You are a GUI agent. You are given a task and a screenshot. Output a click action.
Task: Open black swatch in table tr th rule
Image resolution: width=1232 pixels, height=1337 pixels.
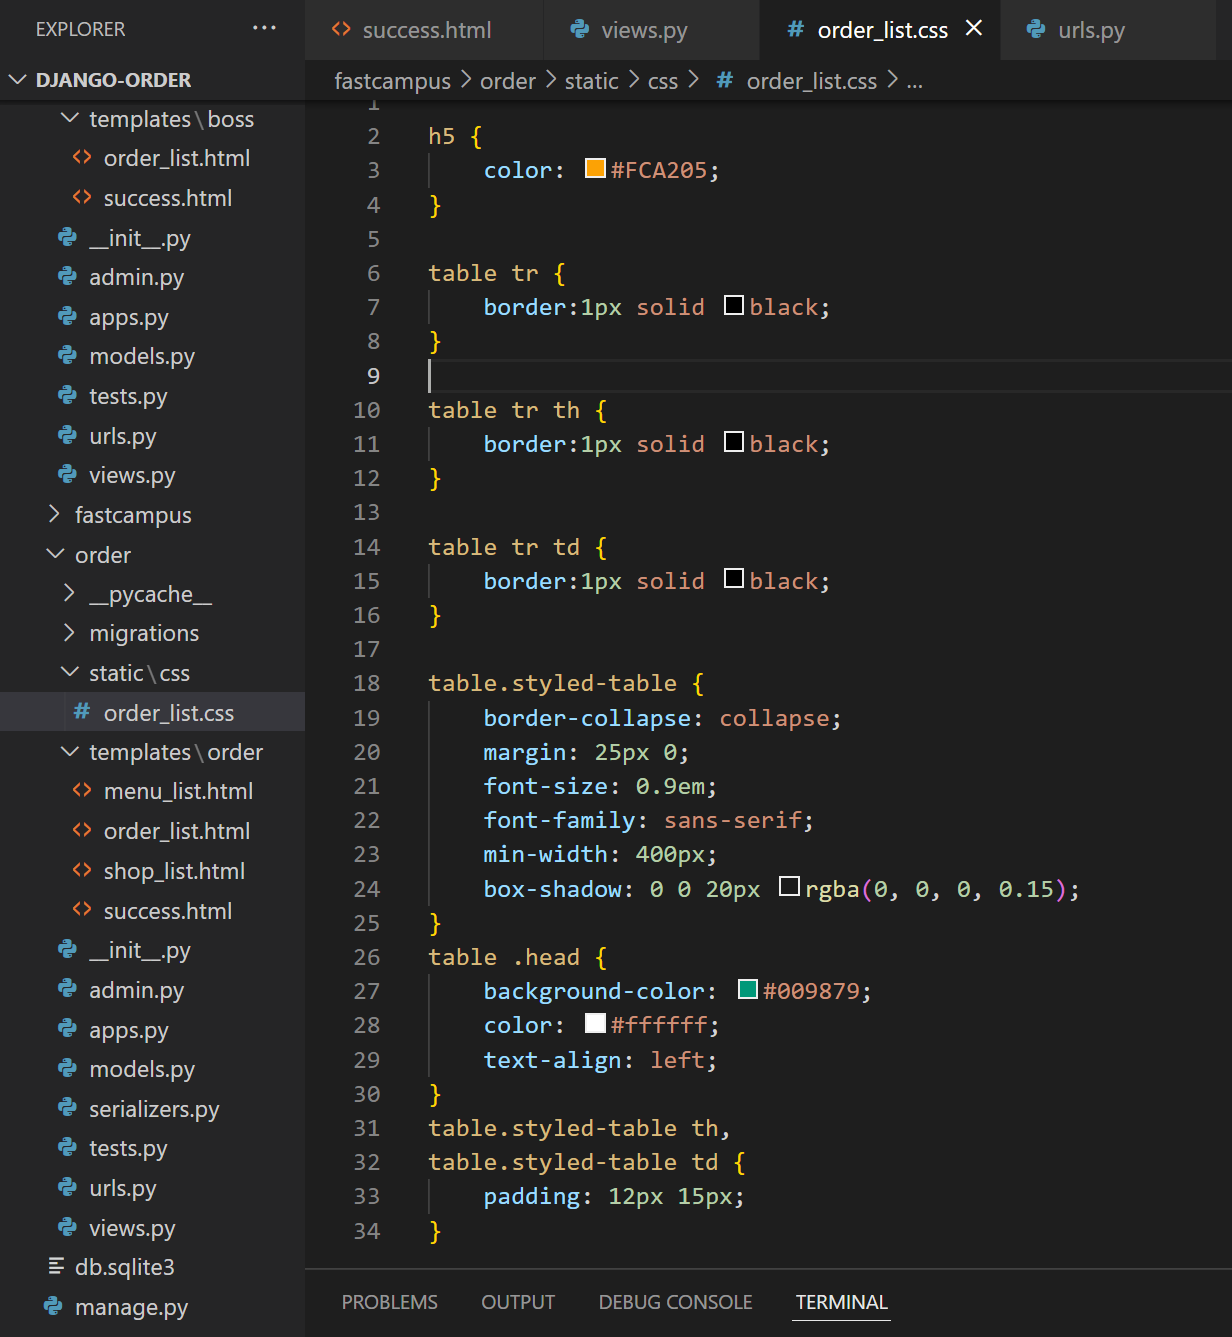pyautogui.click(x=734, y=441)
